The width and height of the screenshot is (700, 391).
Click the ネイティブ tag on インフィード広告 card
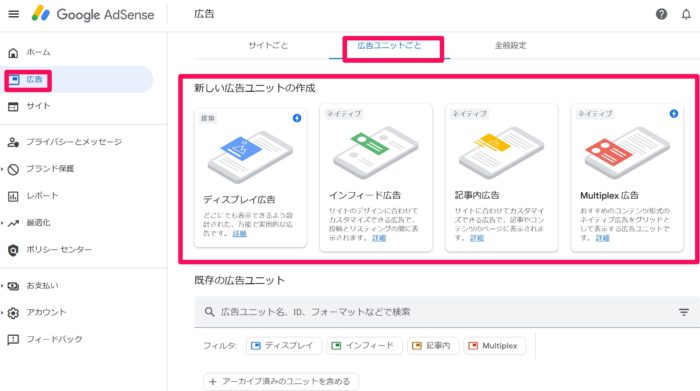344,114
